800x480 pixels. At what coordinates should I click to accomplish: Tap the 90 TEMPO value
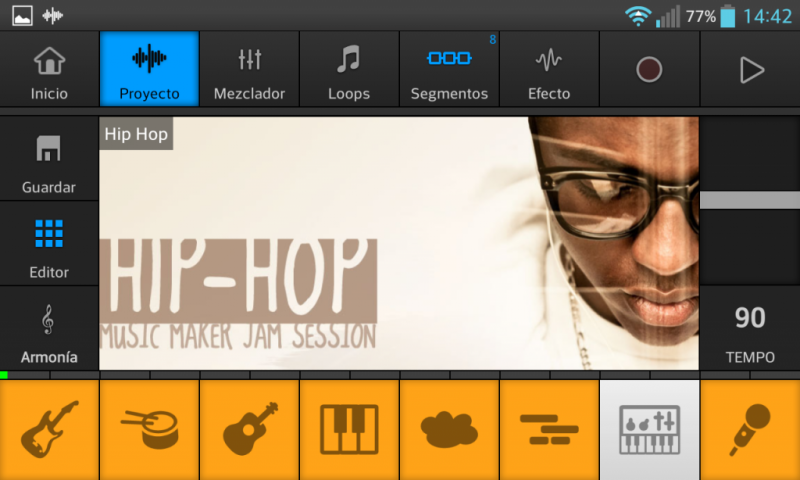click(x=749, y=330)
